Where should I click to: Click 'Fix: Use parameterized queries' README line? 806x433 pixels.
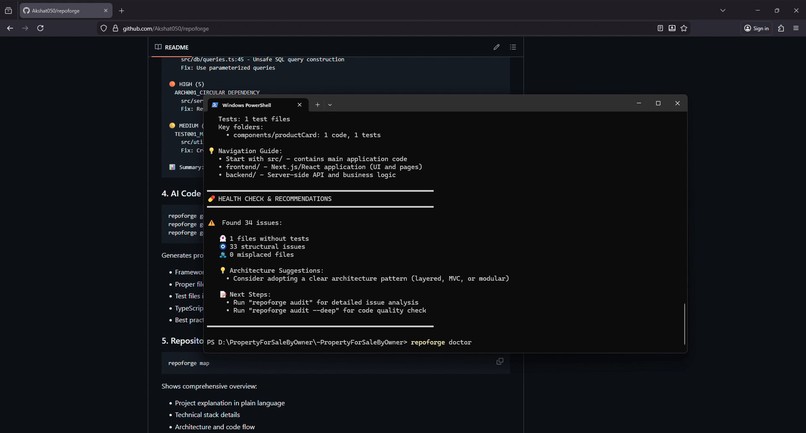[x=228, y=68]
